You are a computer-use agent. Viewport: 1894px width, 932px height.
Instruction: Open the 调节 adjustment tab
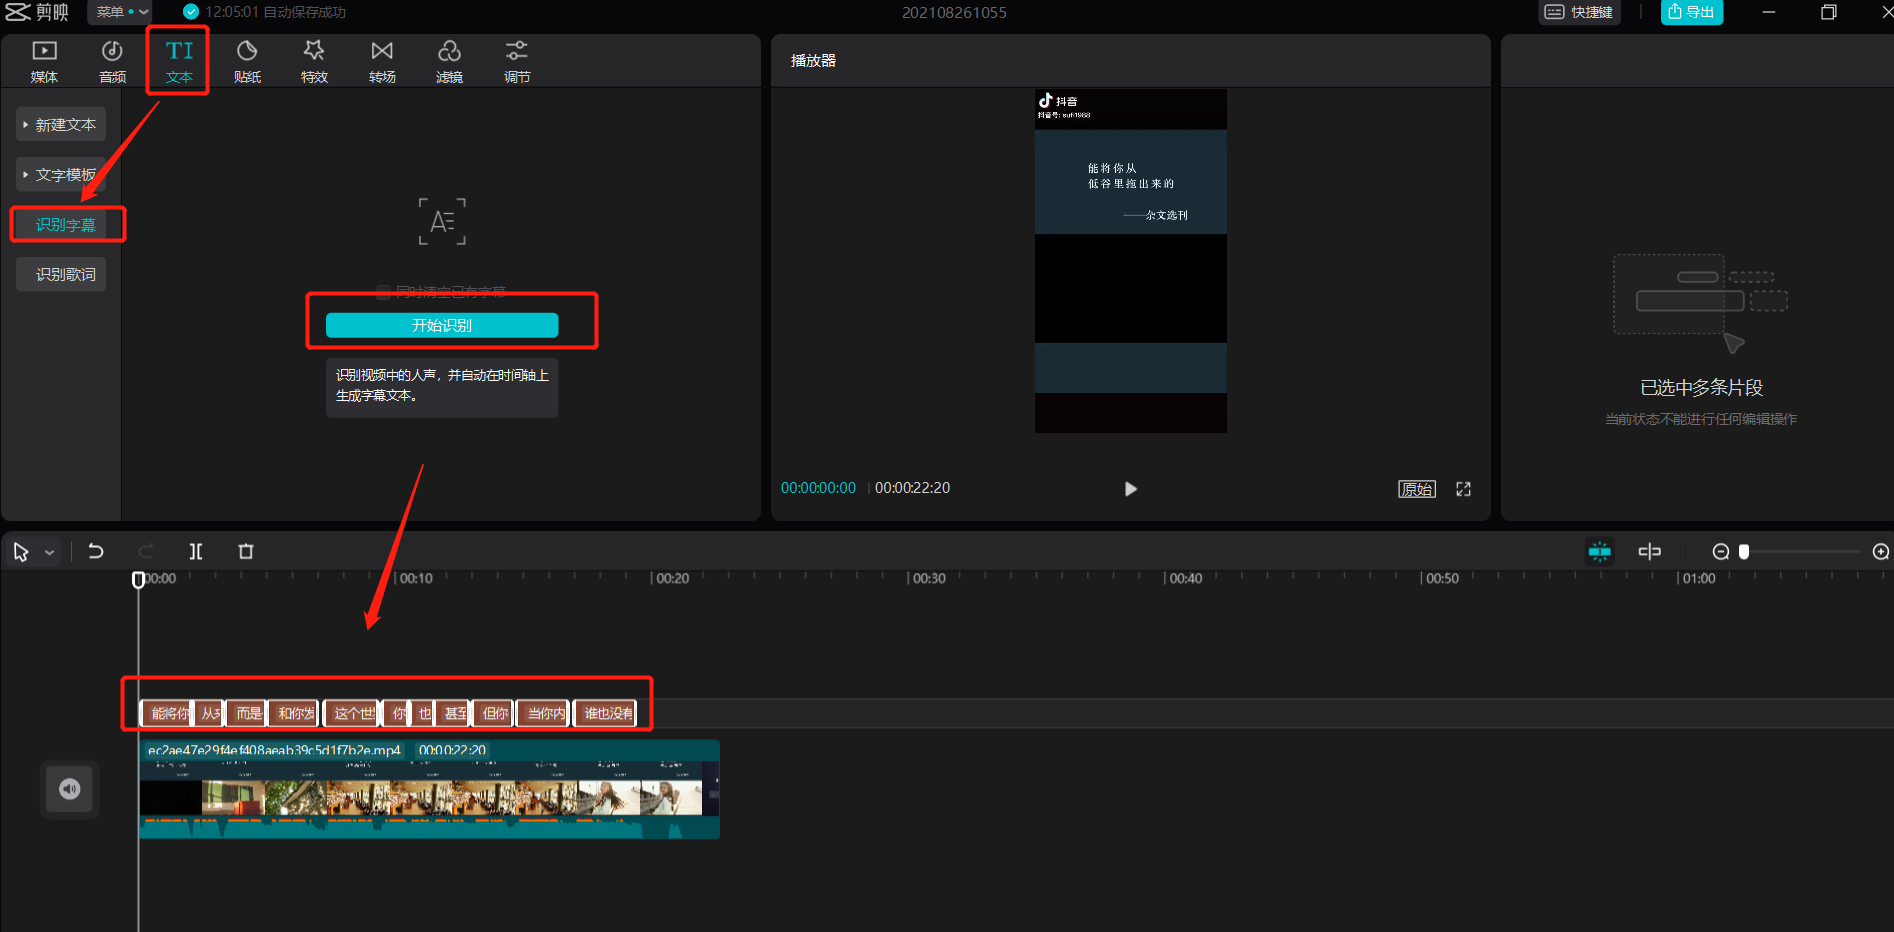pos(517,62)
